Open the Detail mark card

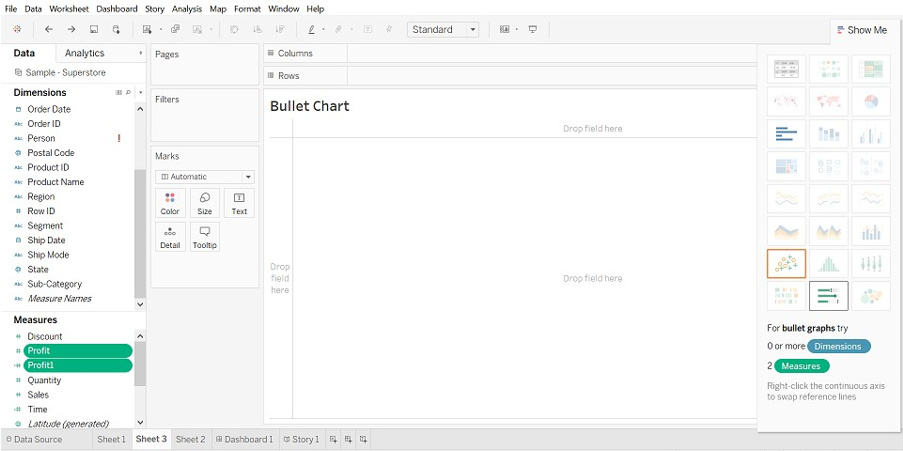(170, 237)
